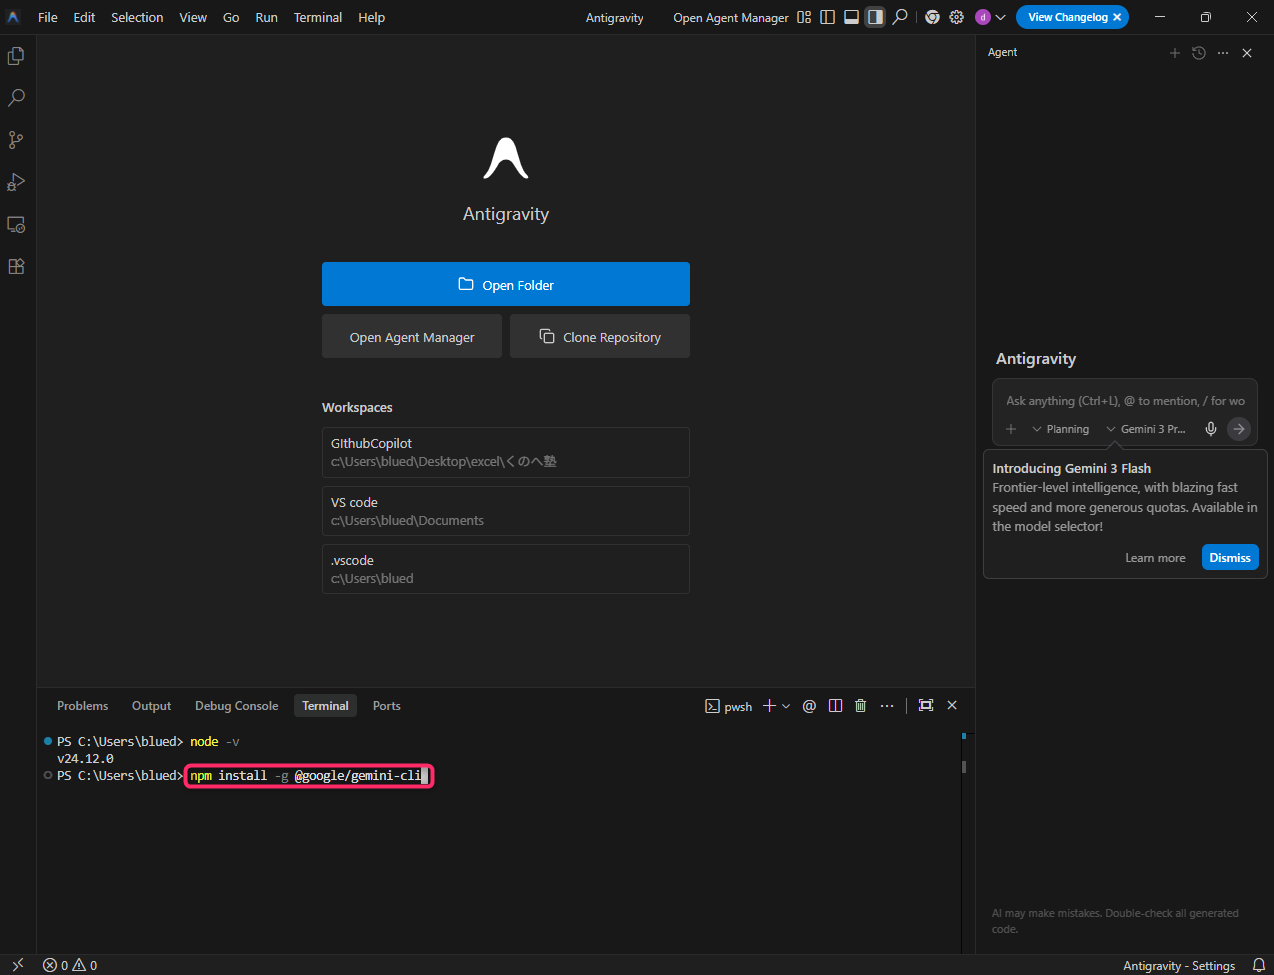This screenshot has width=1274, height=975.
Task: Open the Chrome browser icon in title bar
Action: [932, 17]
